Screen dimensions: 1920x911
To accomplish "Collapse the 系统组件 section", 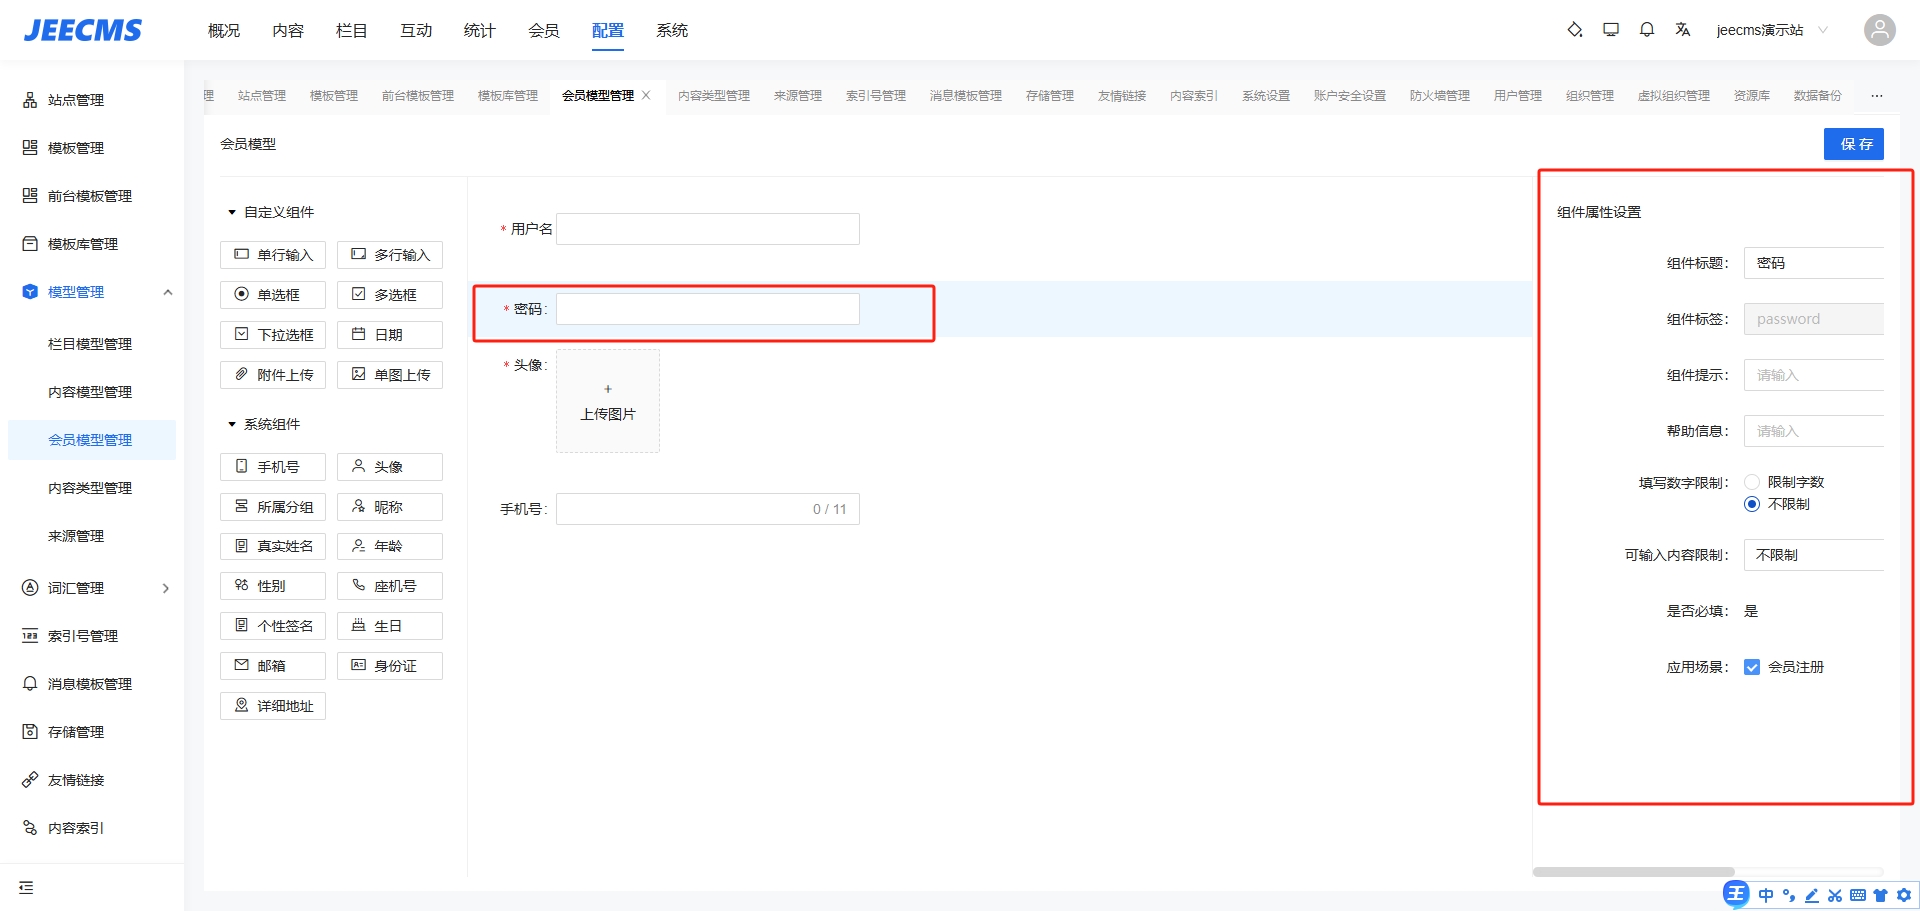I will click(232, 424).
